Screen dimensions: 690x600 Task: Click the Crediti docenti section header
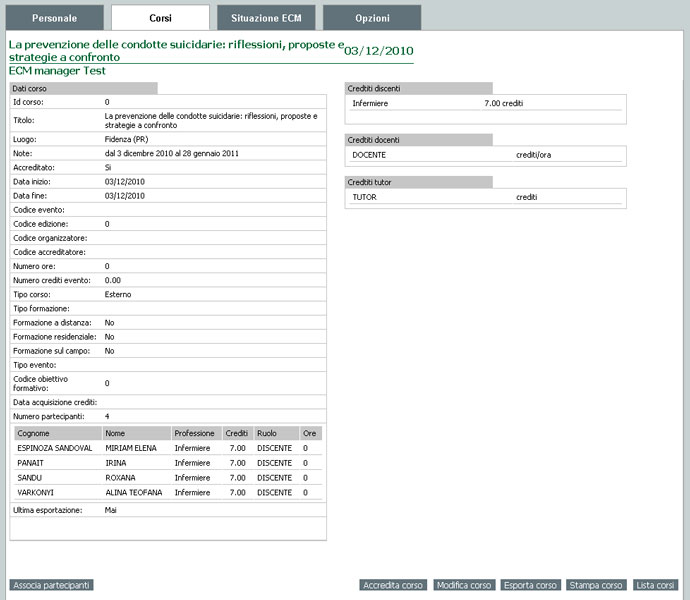418,140
